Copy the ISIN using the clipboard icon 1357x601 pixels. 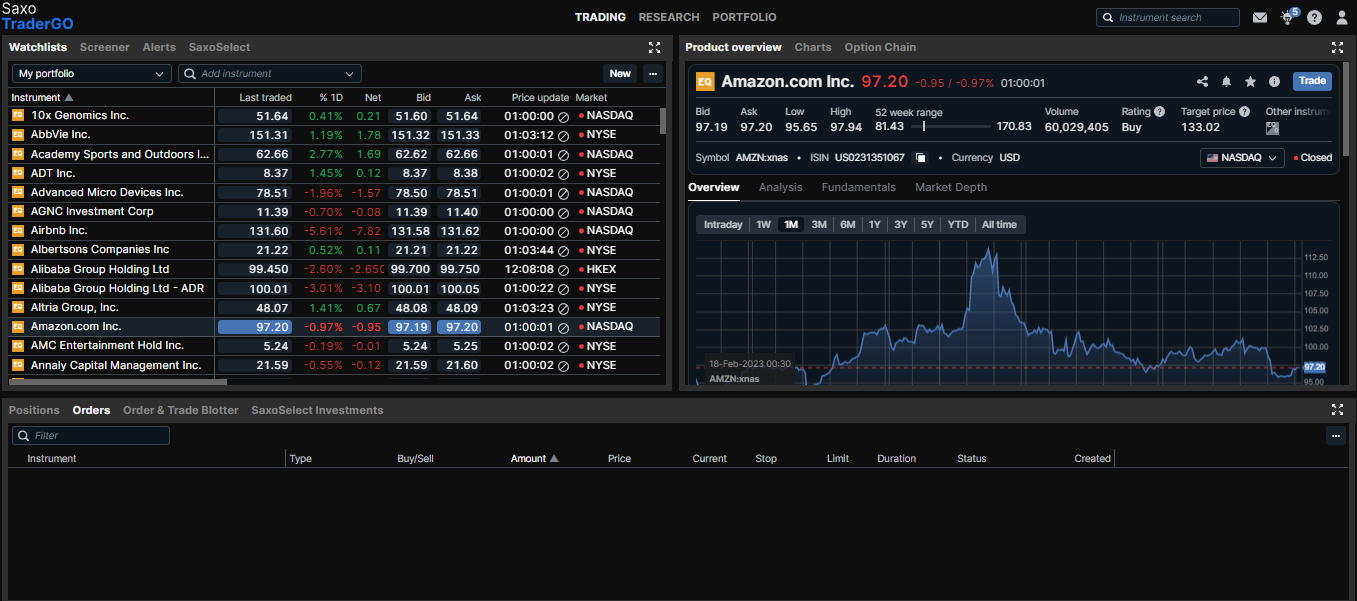[x=921, y=157]
